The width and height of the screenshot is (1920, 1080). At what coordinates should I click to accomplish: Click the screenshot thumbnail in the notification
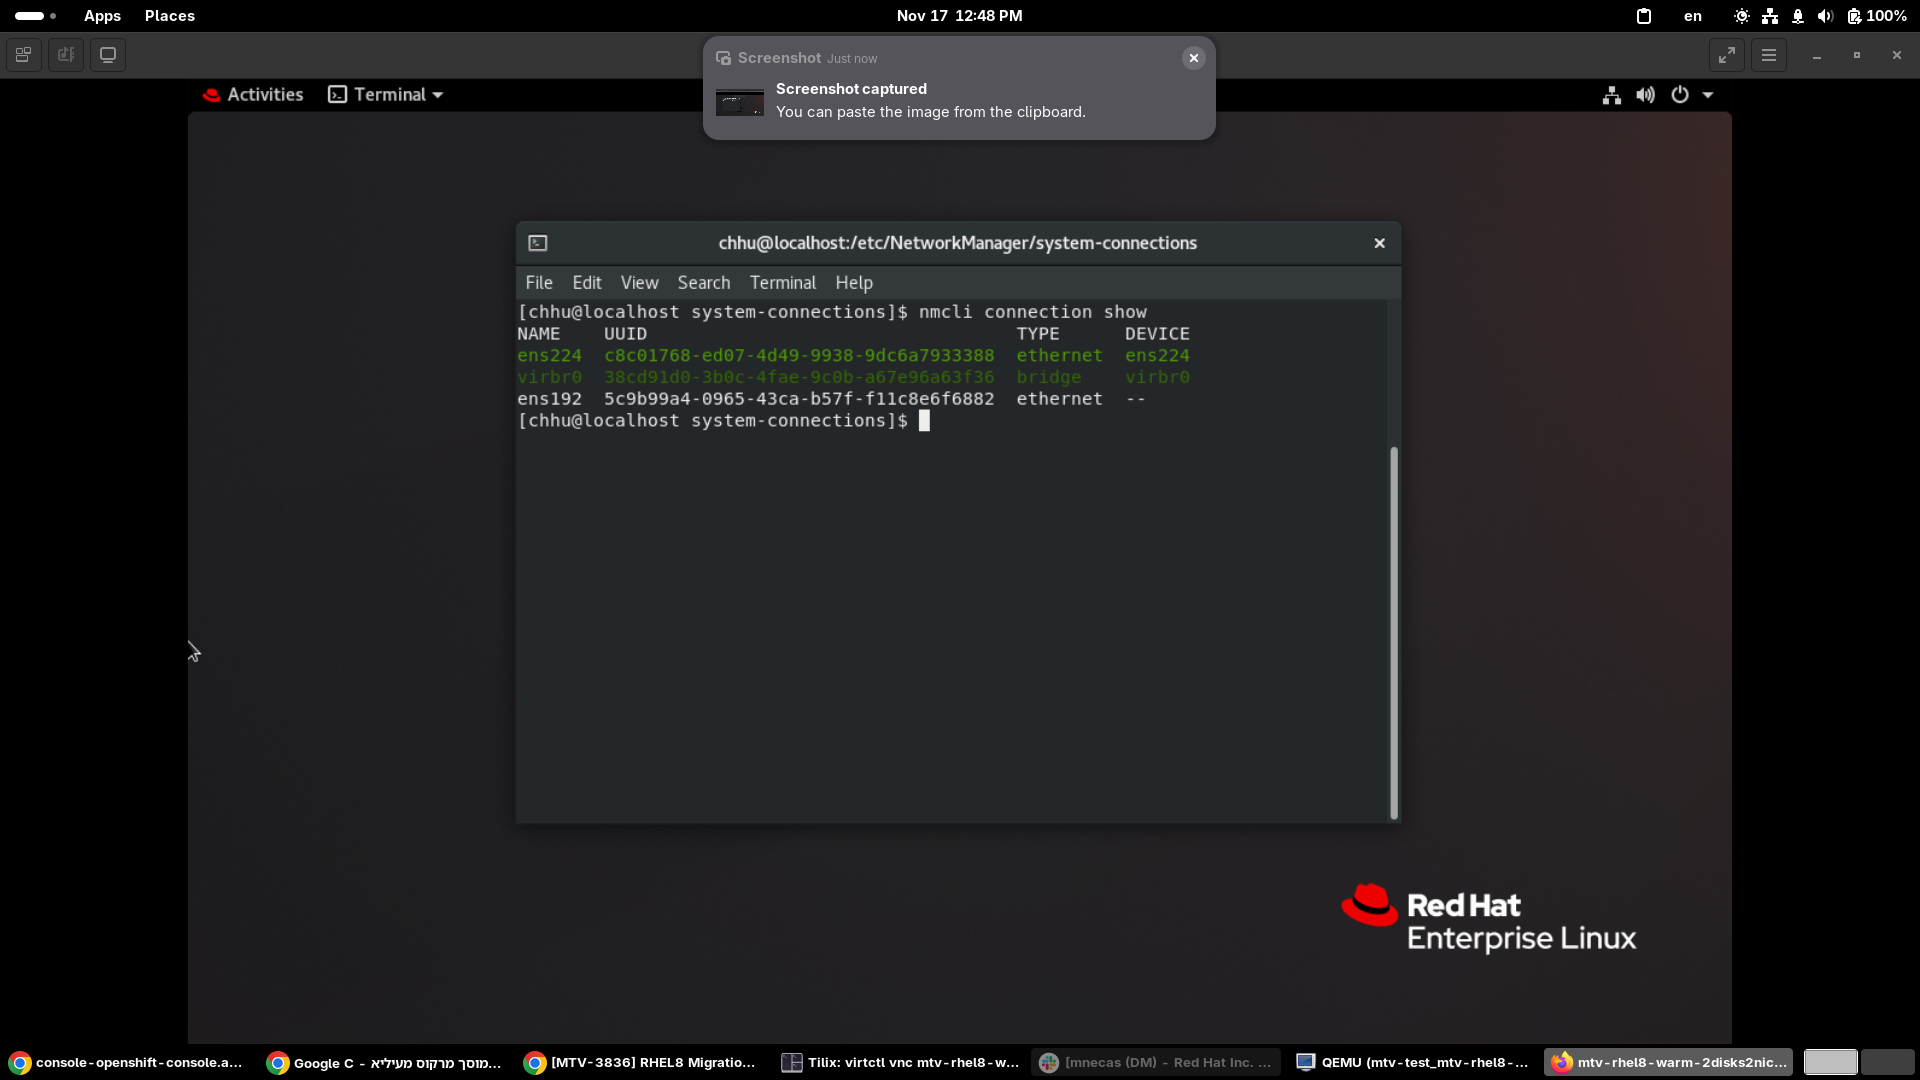[x=740, y=102]
